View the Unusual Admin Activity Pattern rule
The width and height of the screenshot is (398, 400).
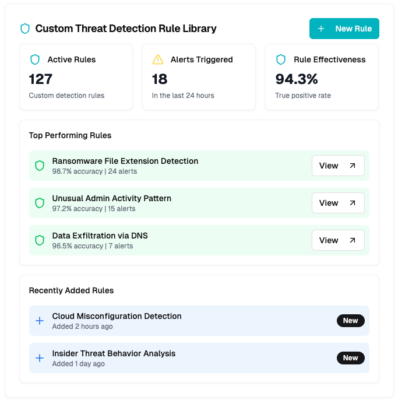338,203
